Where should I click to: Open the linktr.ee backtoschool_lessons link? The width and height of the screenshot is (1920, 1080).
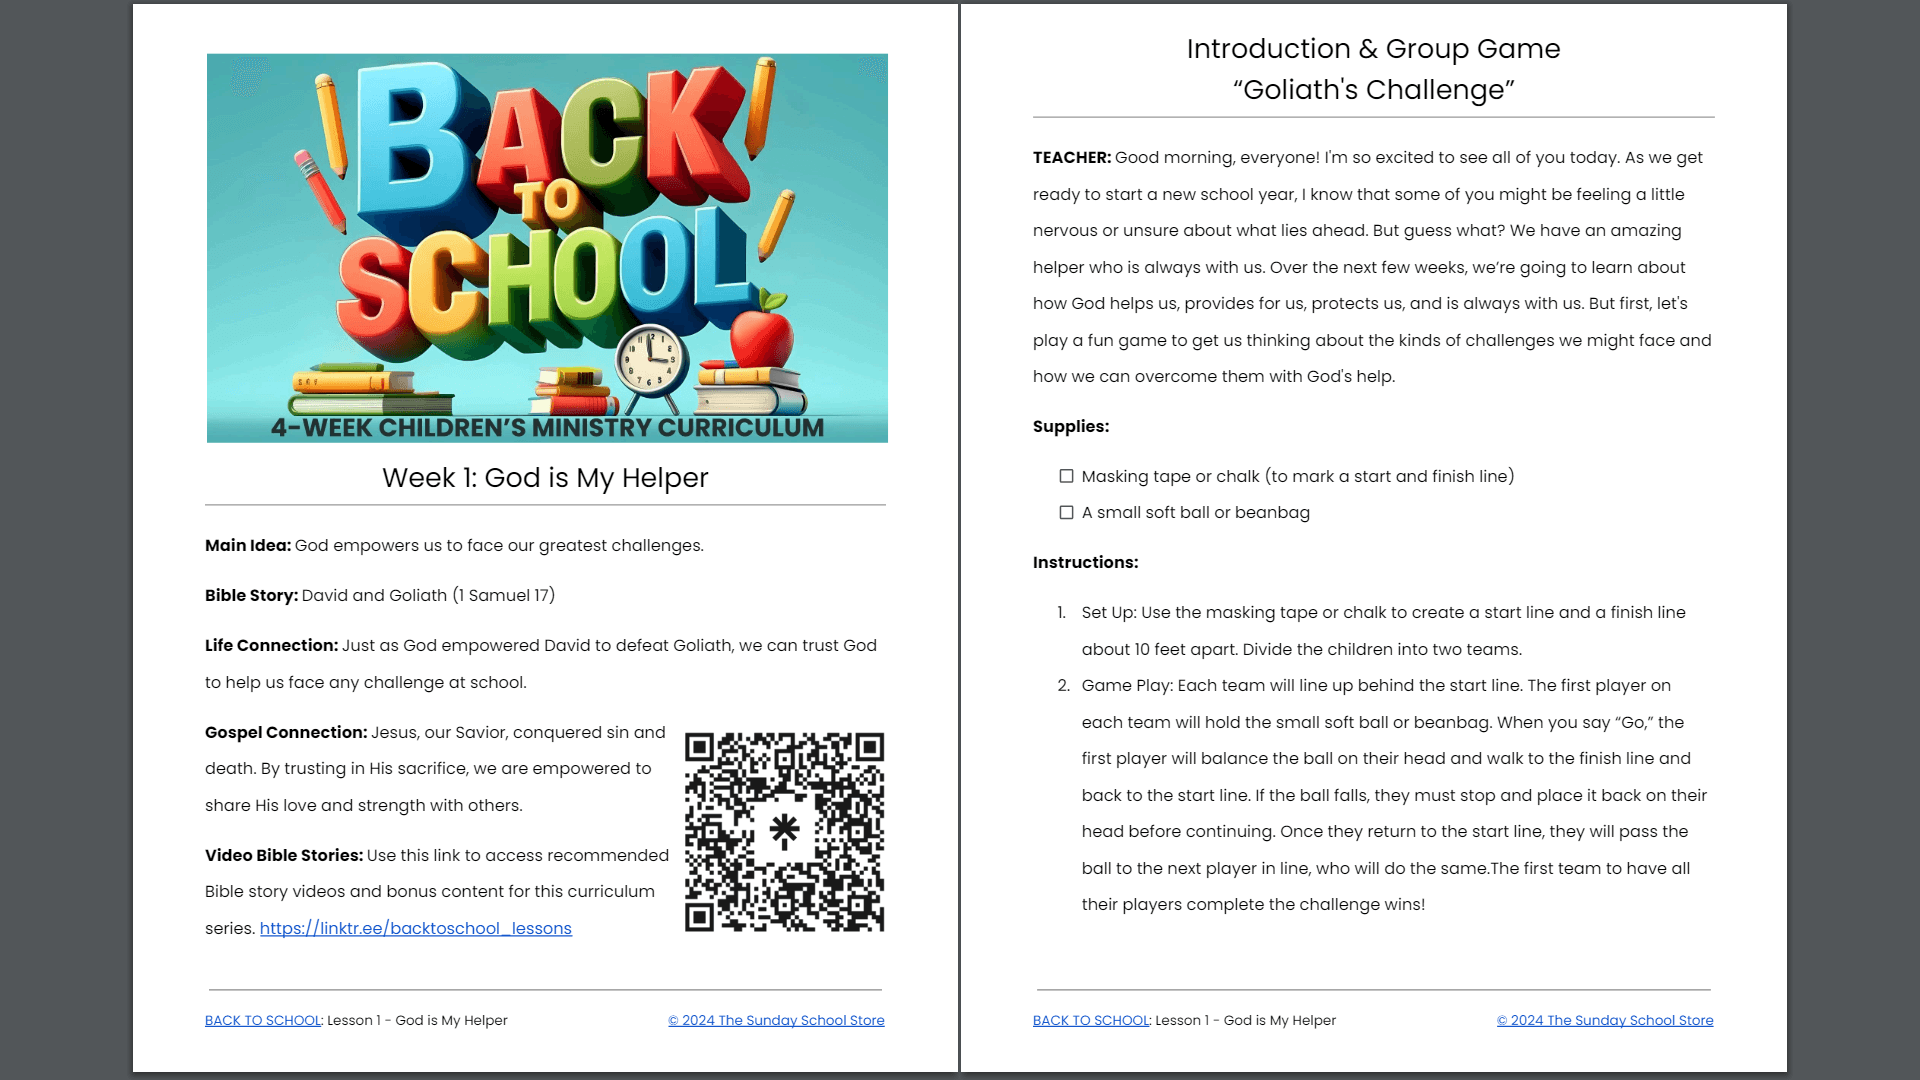[415, 928]
